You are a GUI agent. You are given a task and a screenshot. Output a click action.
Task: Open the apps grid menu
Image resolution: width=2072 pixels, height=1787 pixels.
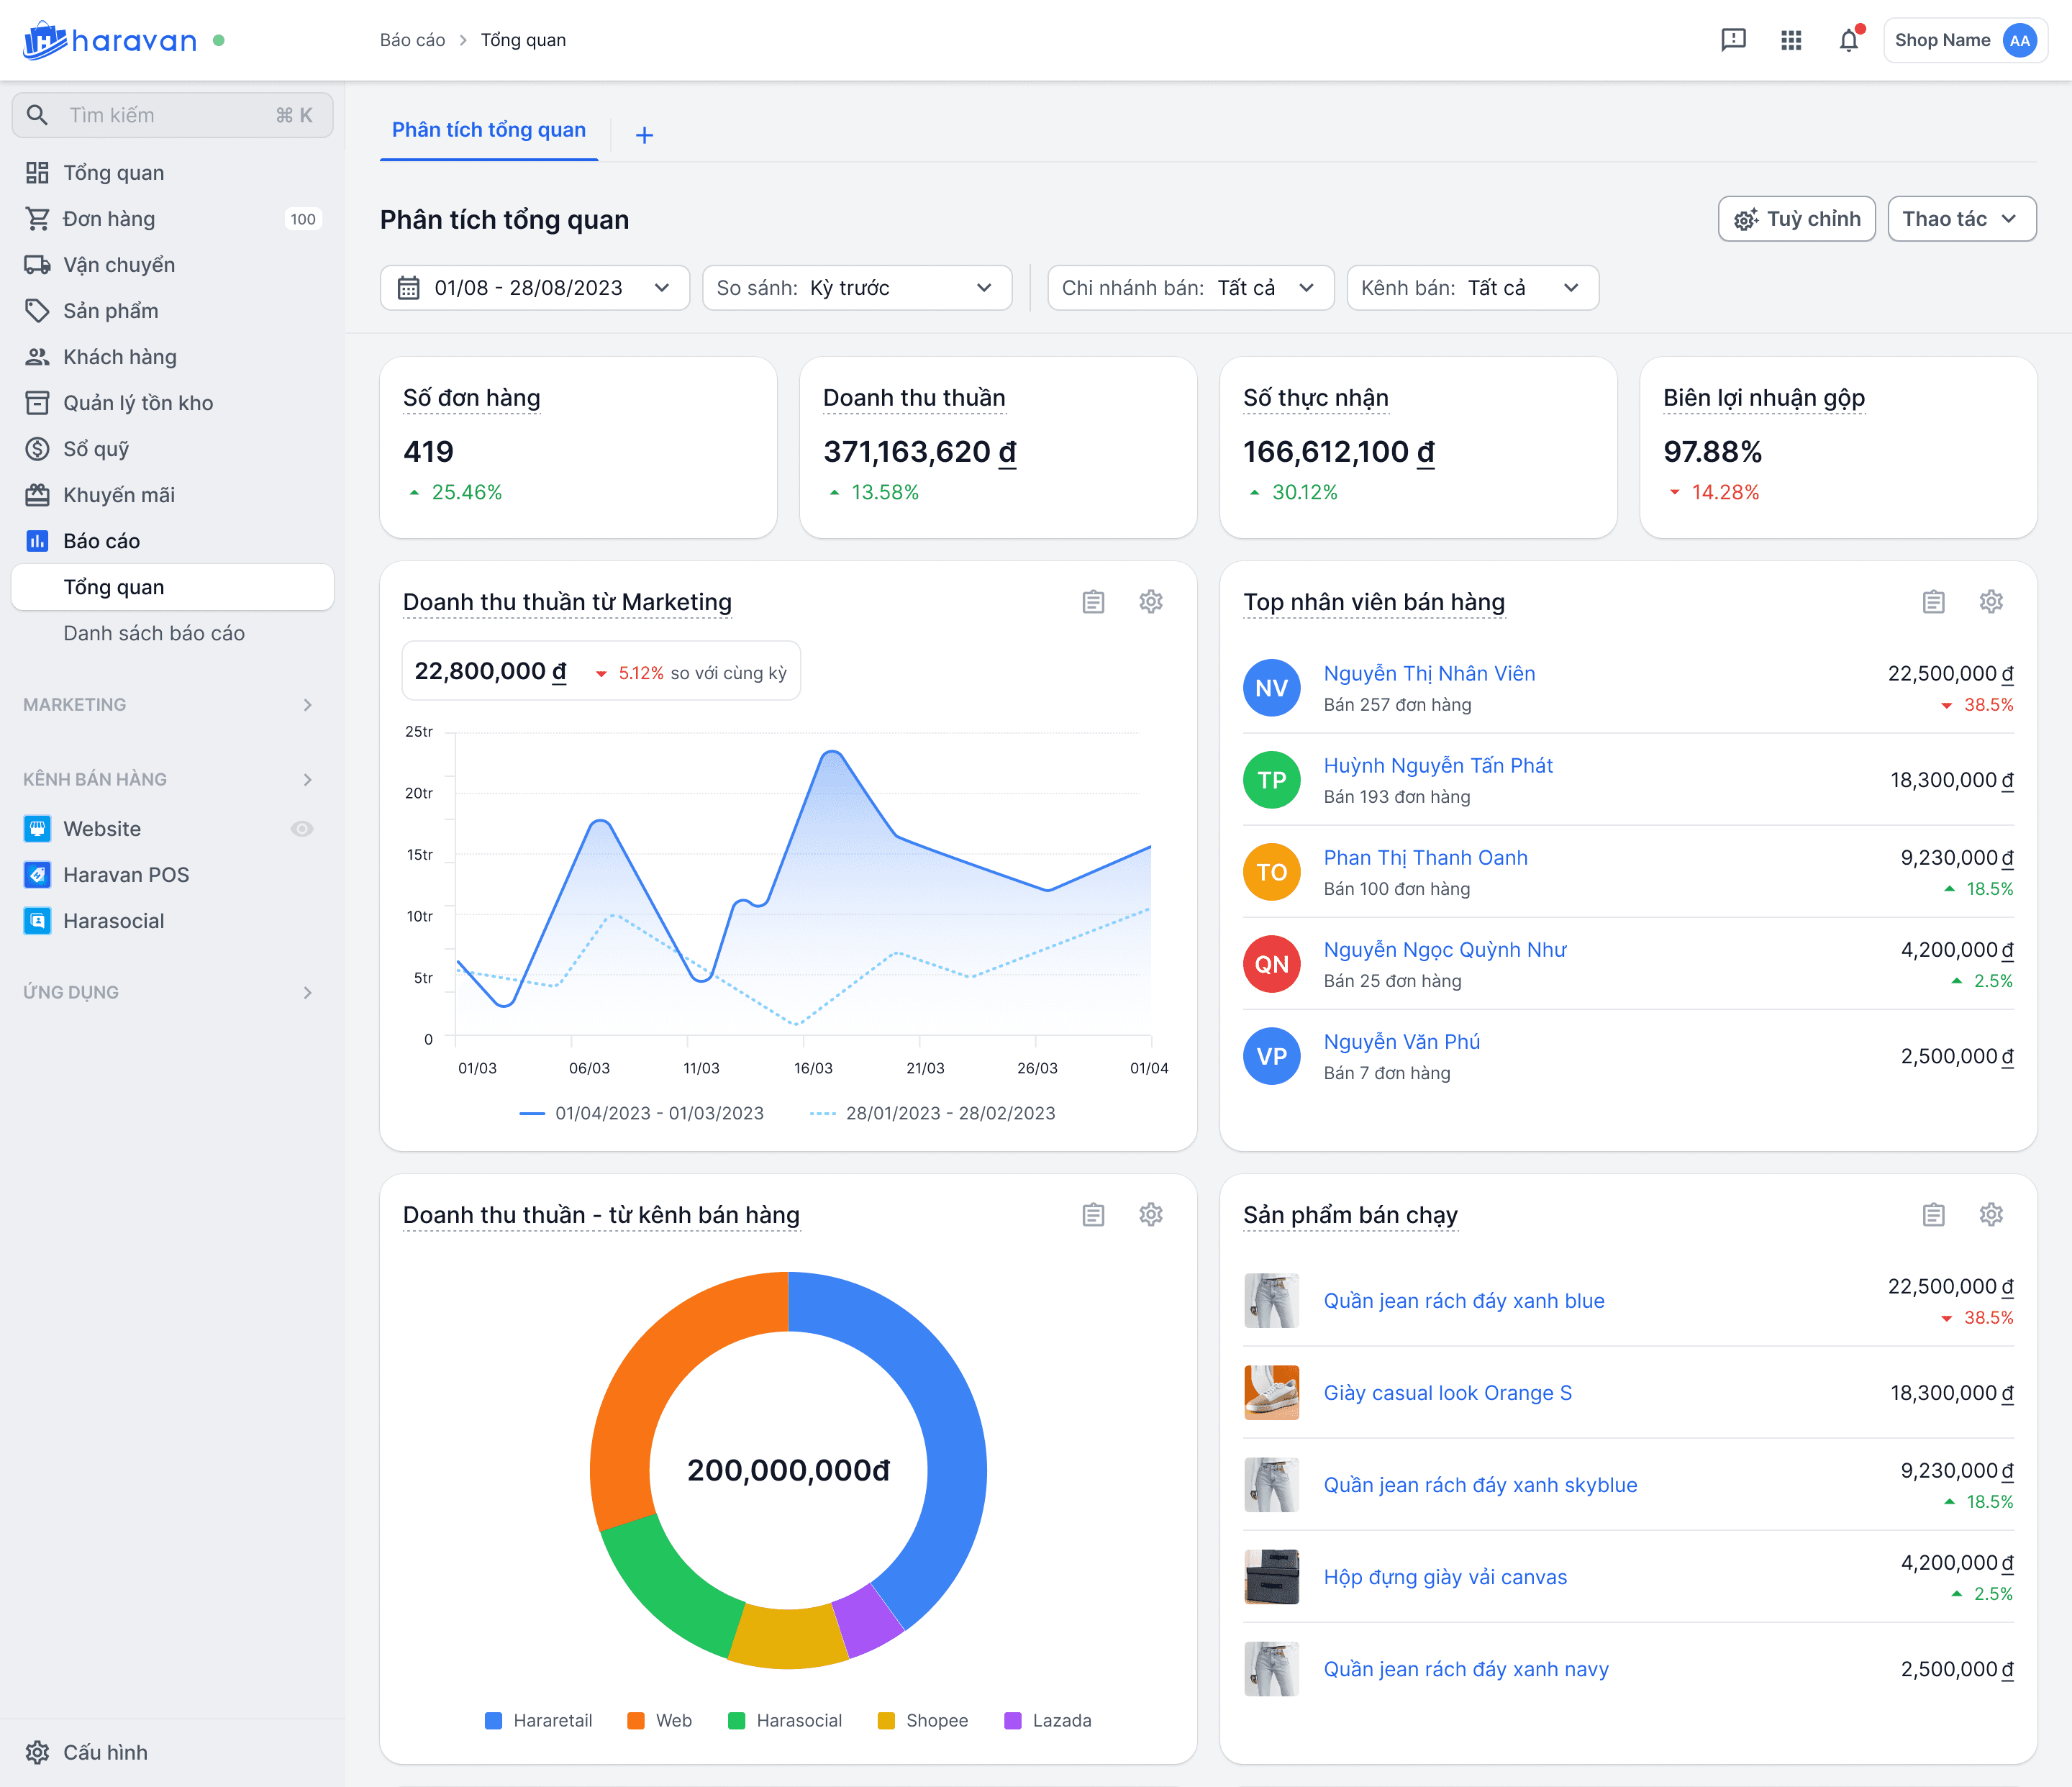(x=1791, y=40)
